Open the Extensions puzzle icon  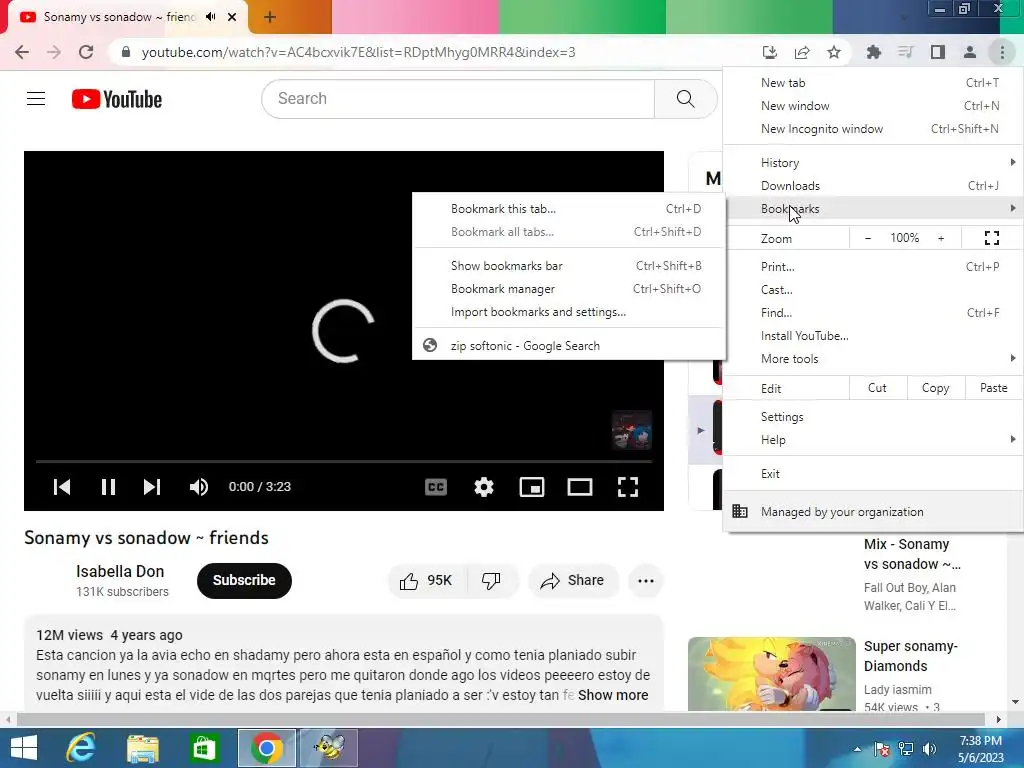[874, 52]
